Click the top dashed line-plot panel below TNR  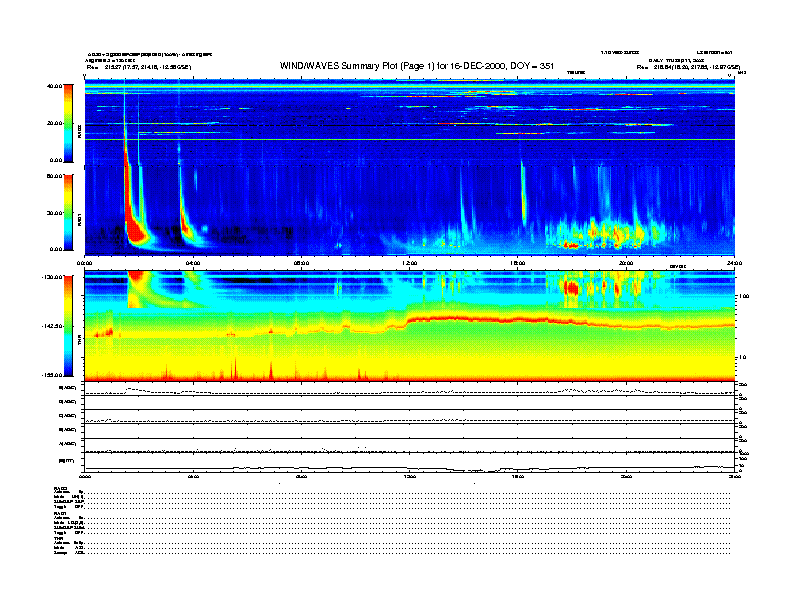click(x=409, y=388)
